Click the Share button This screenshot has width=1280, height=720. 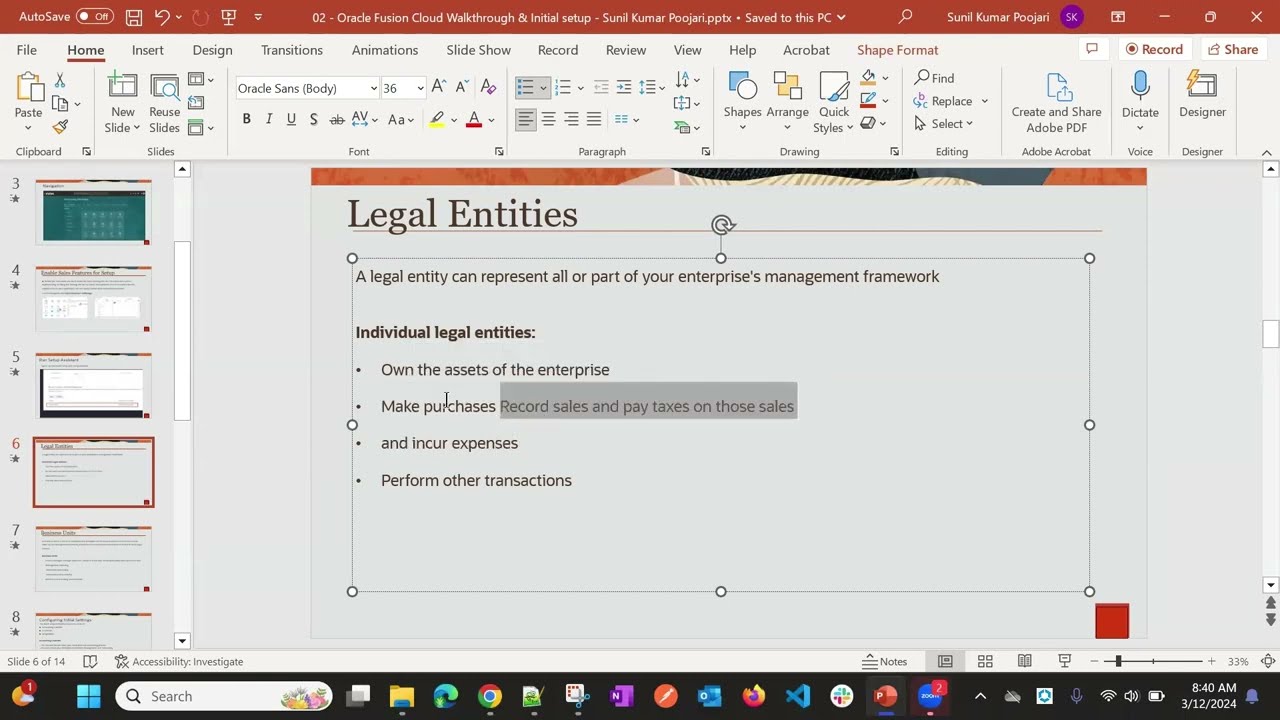click(x=1232, y=49)
